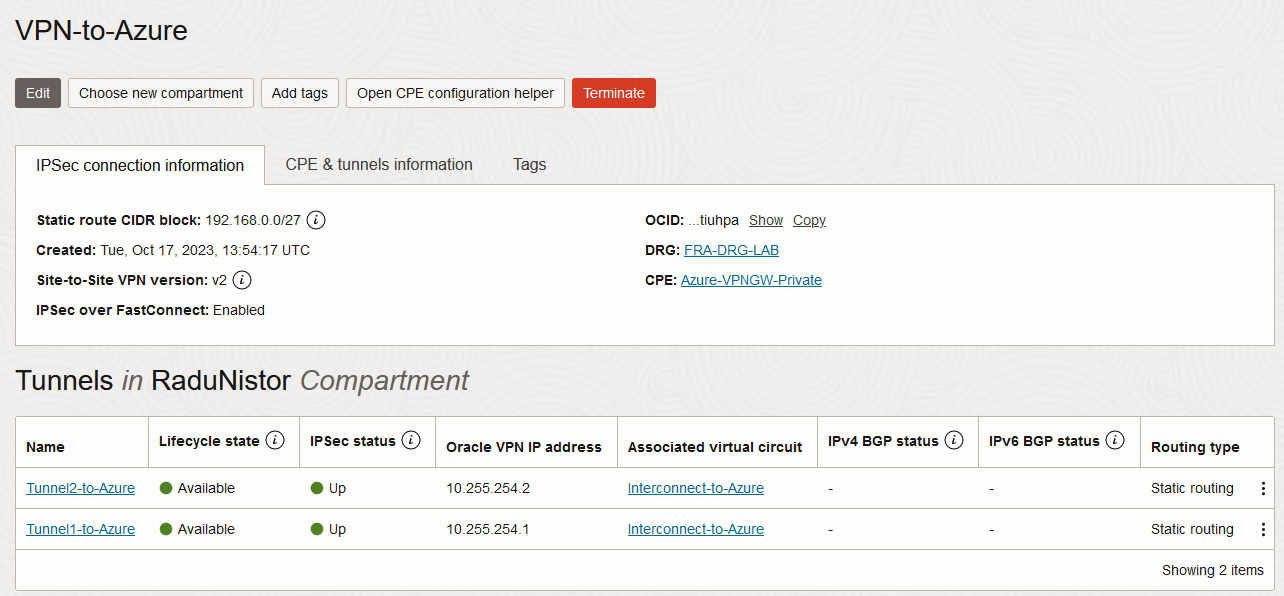Click the IPv6 BGP status info icon
The width and height of the screenshot is (1284, 596).
tap(1115, 441)
